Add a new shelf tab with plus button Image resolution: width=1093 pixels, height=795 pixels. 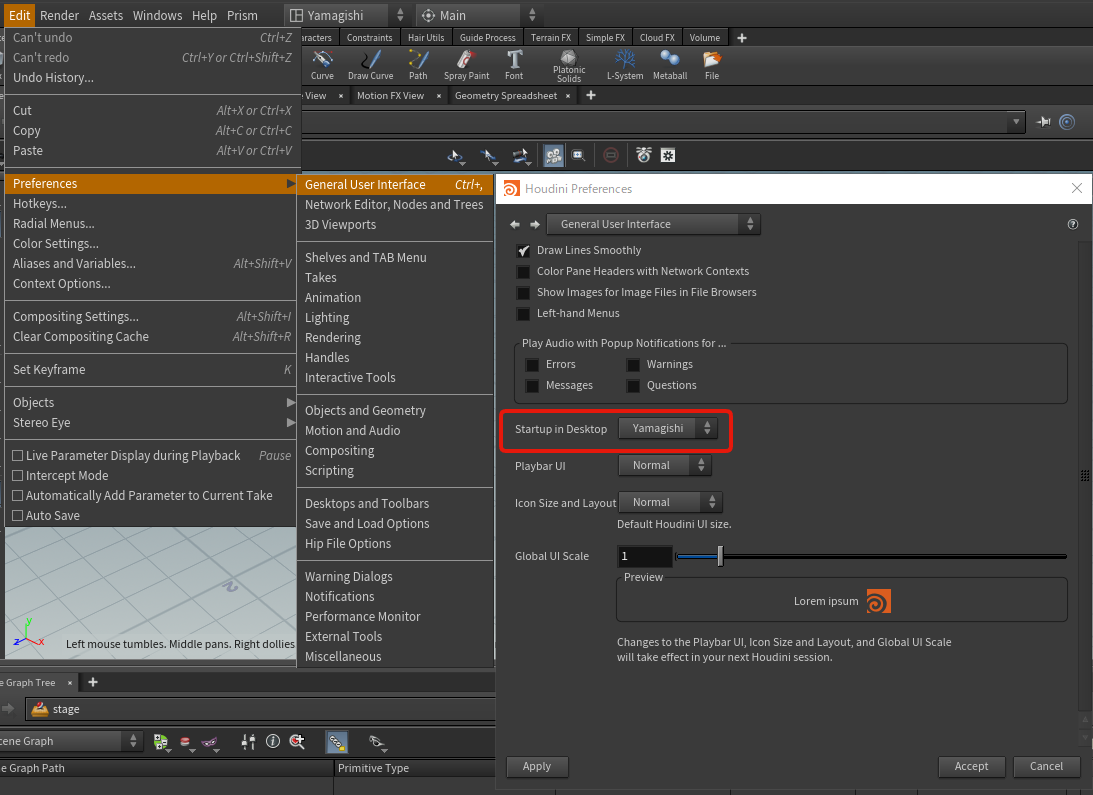[742, 38]
